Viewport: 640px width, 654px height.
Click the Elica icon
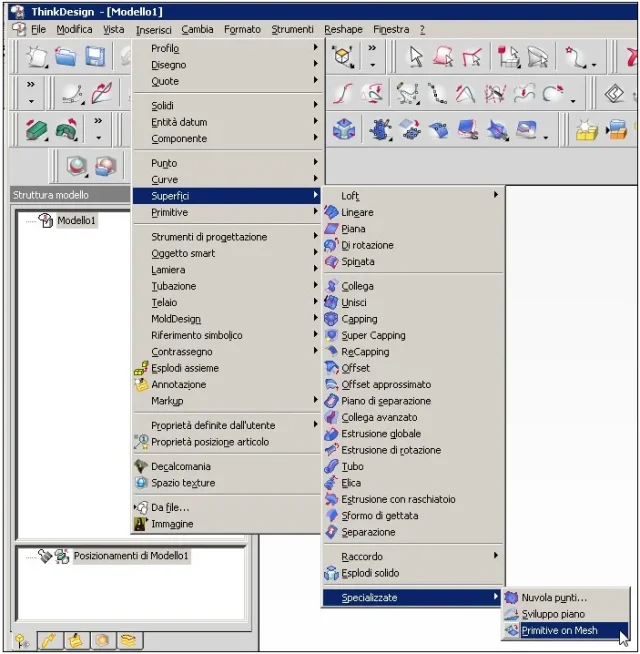(x=331, y=483)
